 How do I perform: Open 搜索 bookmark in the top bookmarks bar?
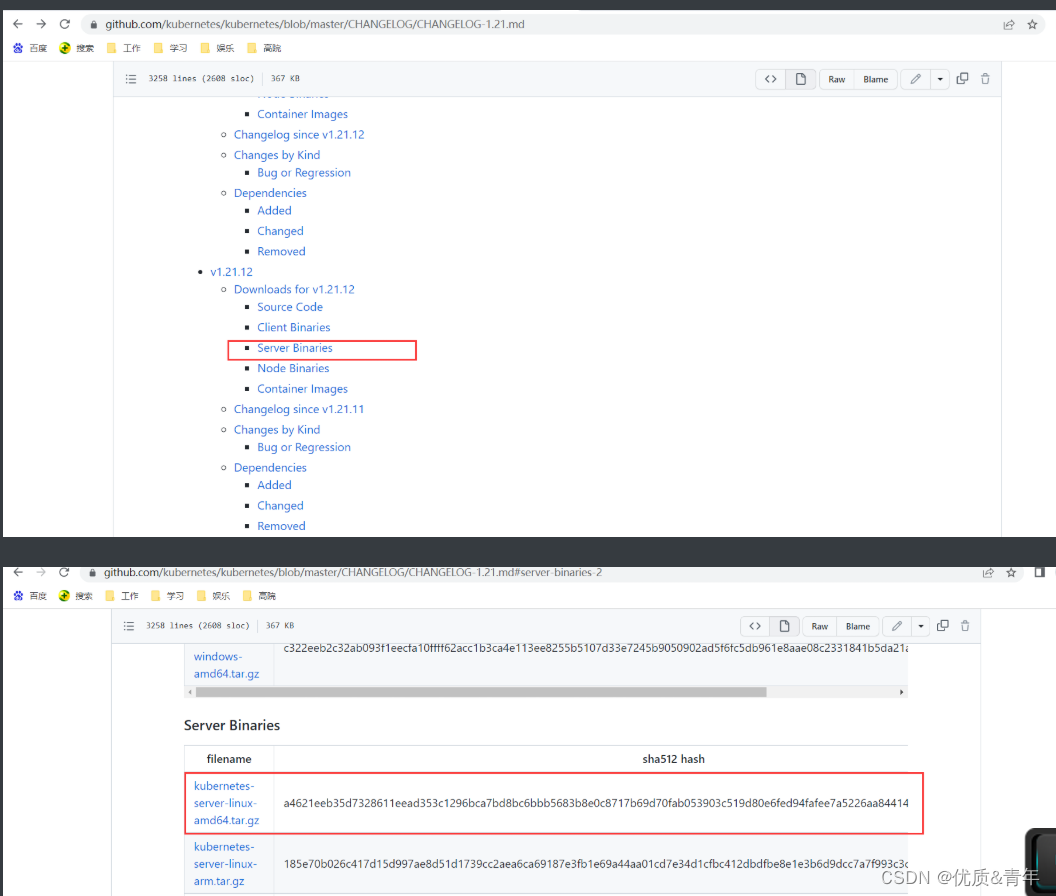tap(76, 48)
